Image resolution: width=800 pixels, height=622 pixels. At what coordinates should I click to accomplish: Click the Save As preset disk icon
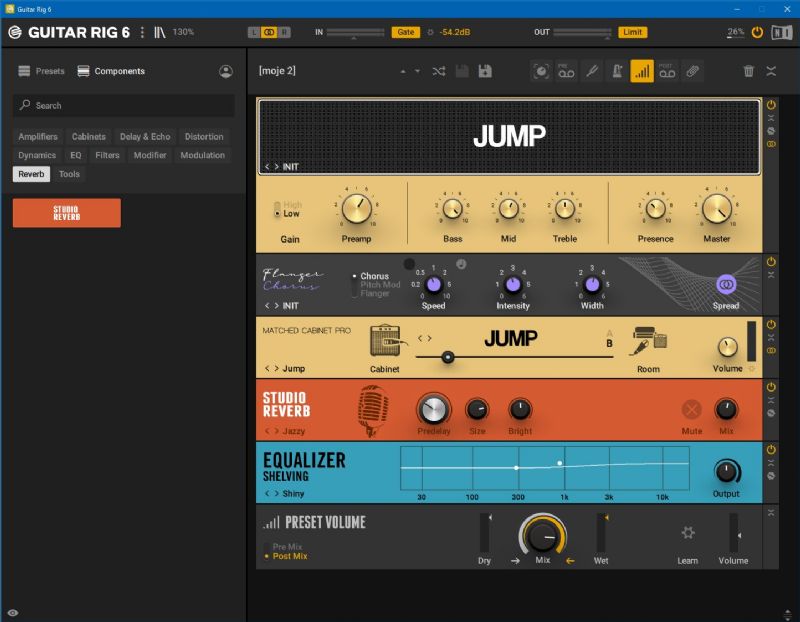click(485, 71)
